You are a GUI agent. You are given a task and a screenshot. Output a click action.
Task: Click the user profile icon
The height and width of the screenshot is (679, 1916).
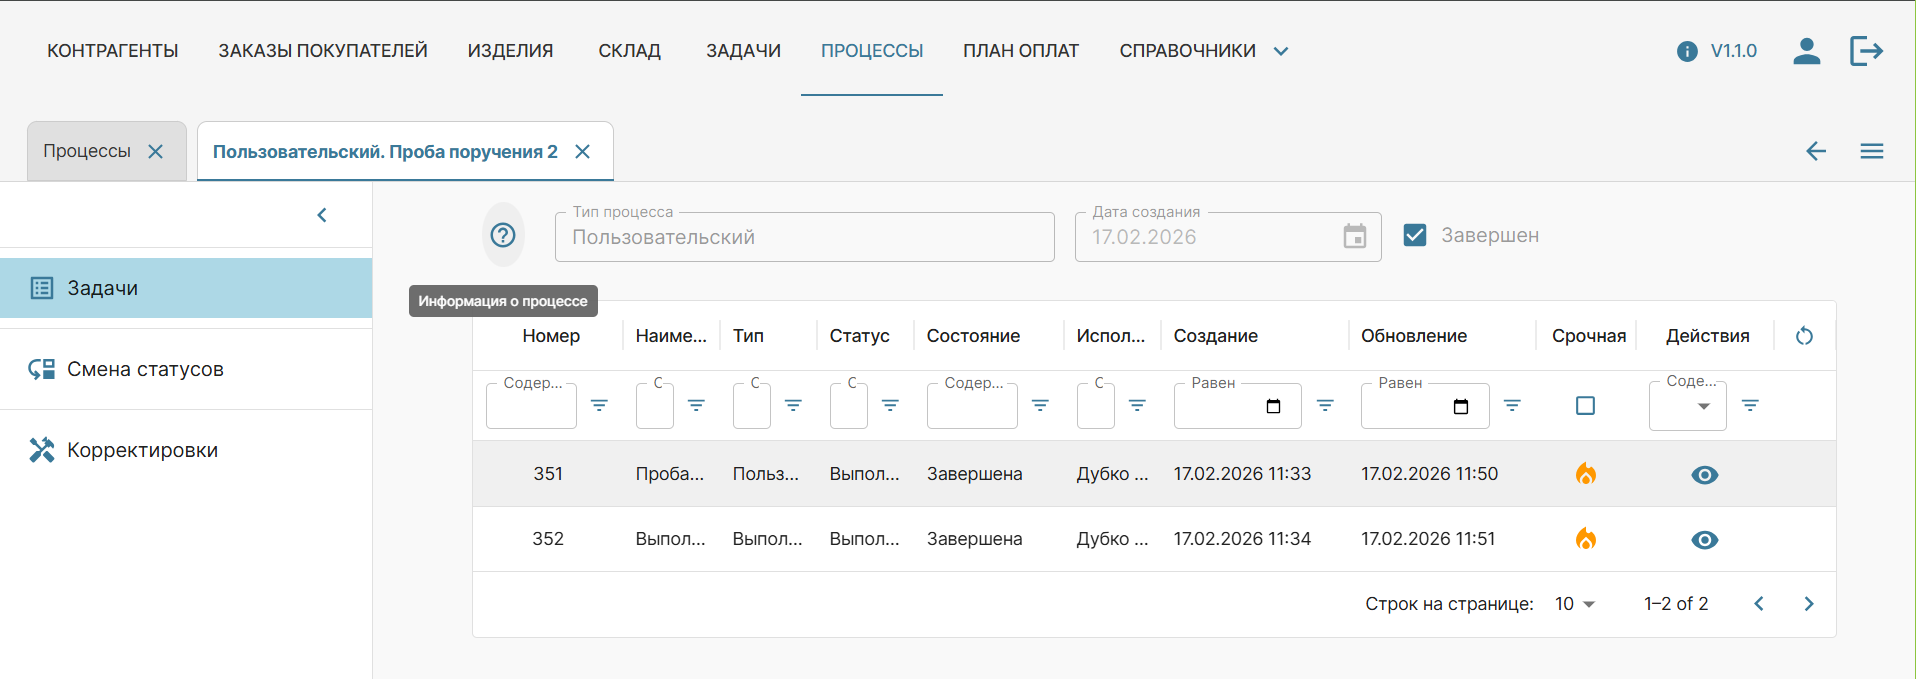1806,51
